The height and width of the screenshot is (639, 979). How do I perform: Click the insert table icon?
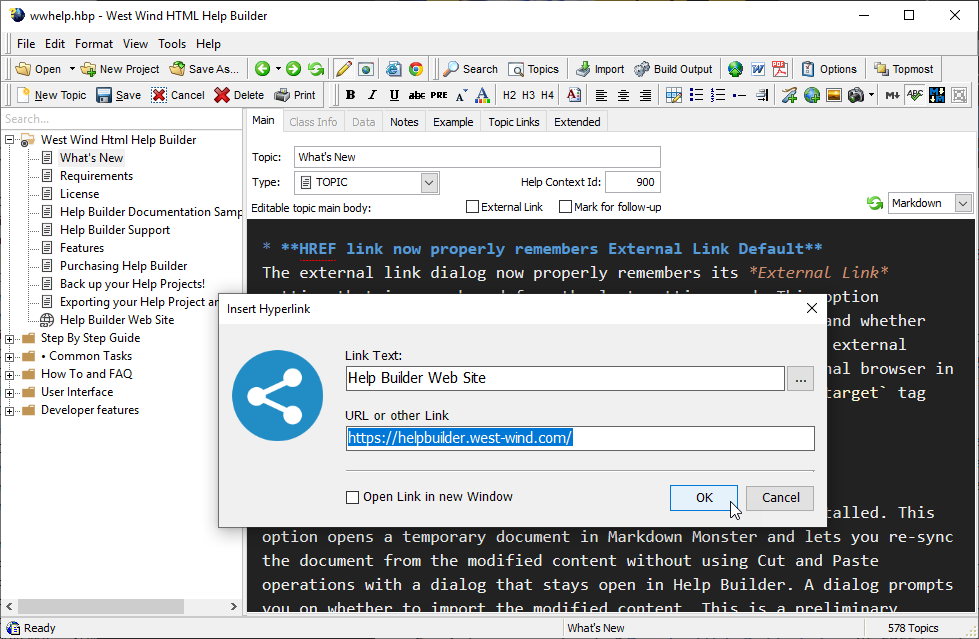pos(674,95)
